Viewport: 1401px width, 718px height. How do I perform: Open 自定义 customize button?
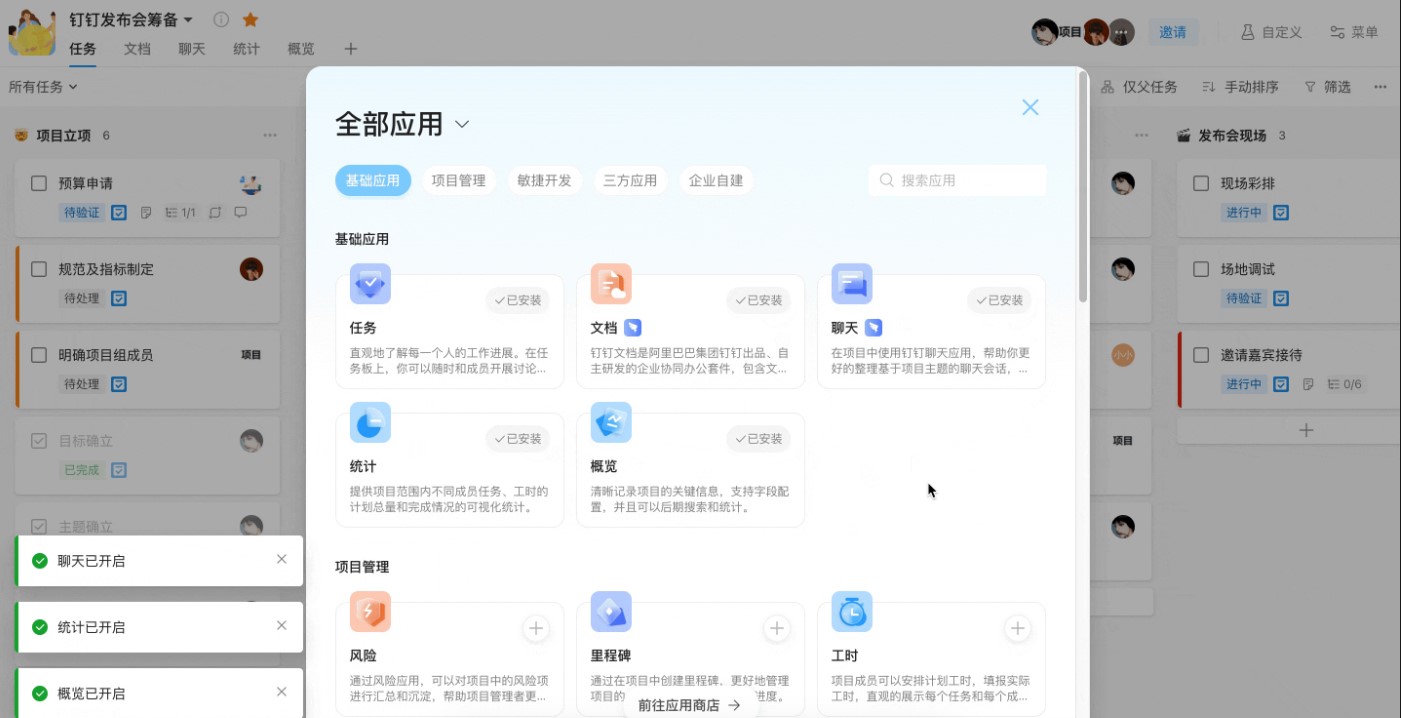1271,32
